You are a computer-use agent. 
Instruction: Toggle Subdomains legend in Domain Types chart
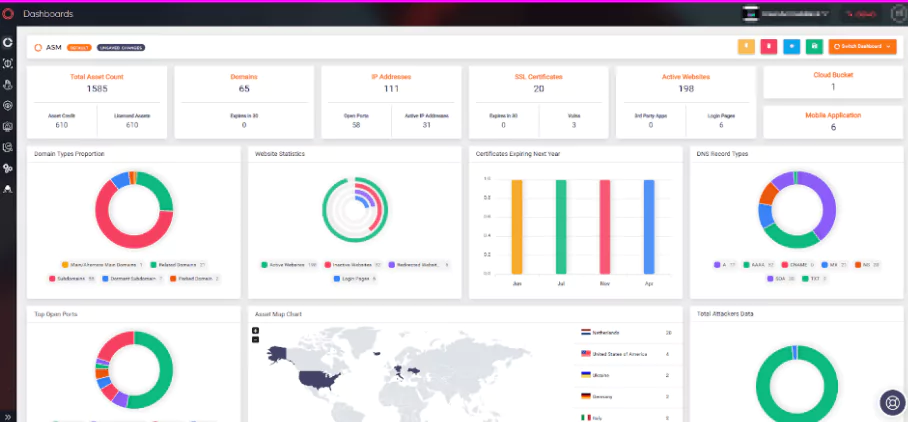click(x=72, y=278)
